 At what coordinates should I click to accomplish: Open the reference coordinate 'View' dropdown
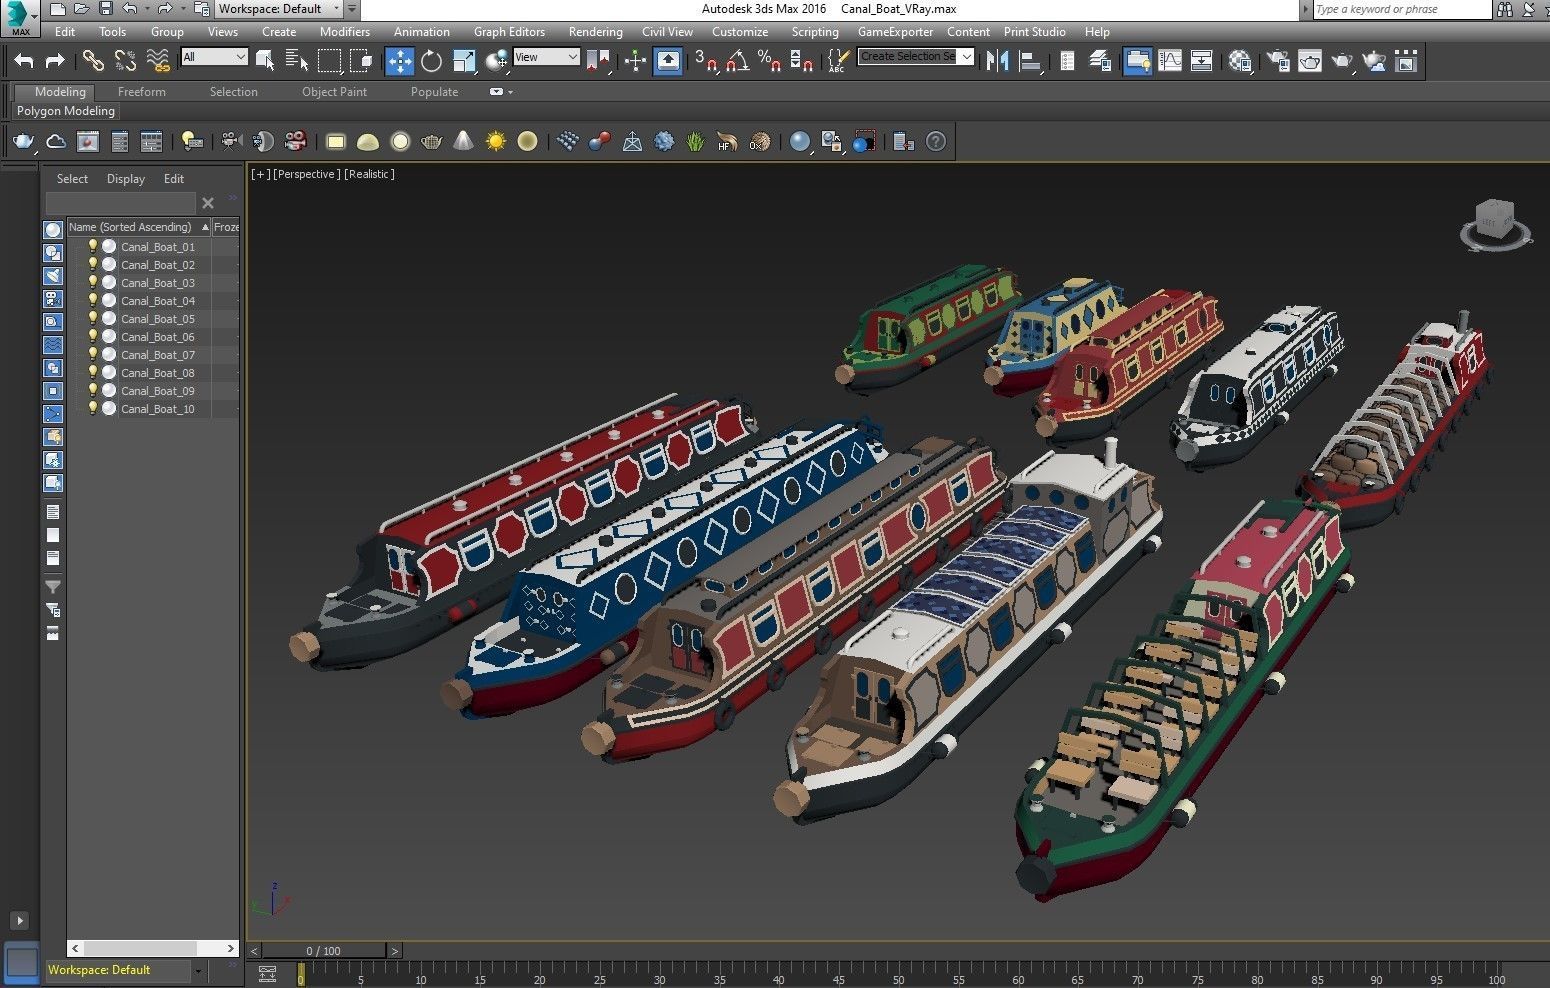click(x=546, y=57)
